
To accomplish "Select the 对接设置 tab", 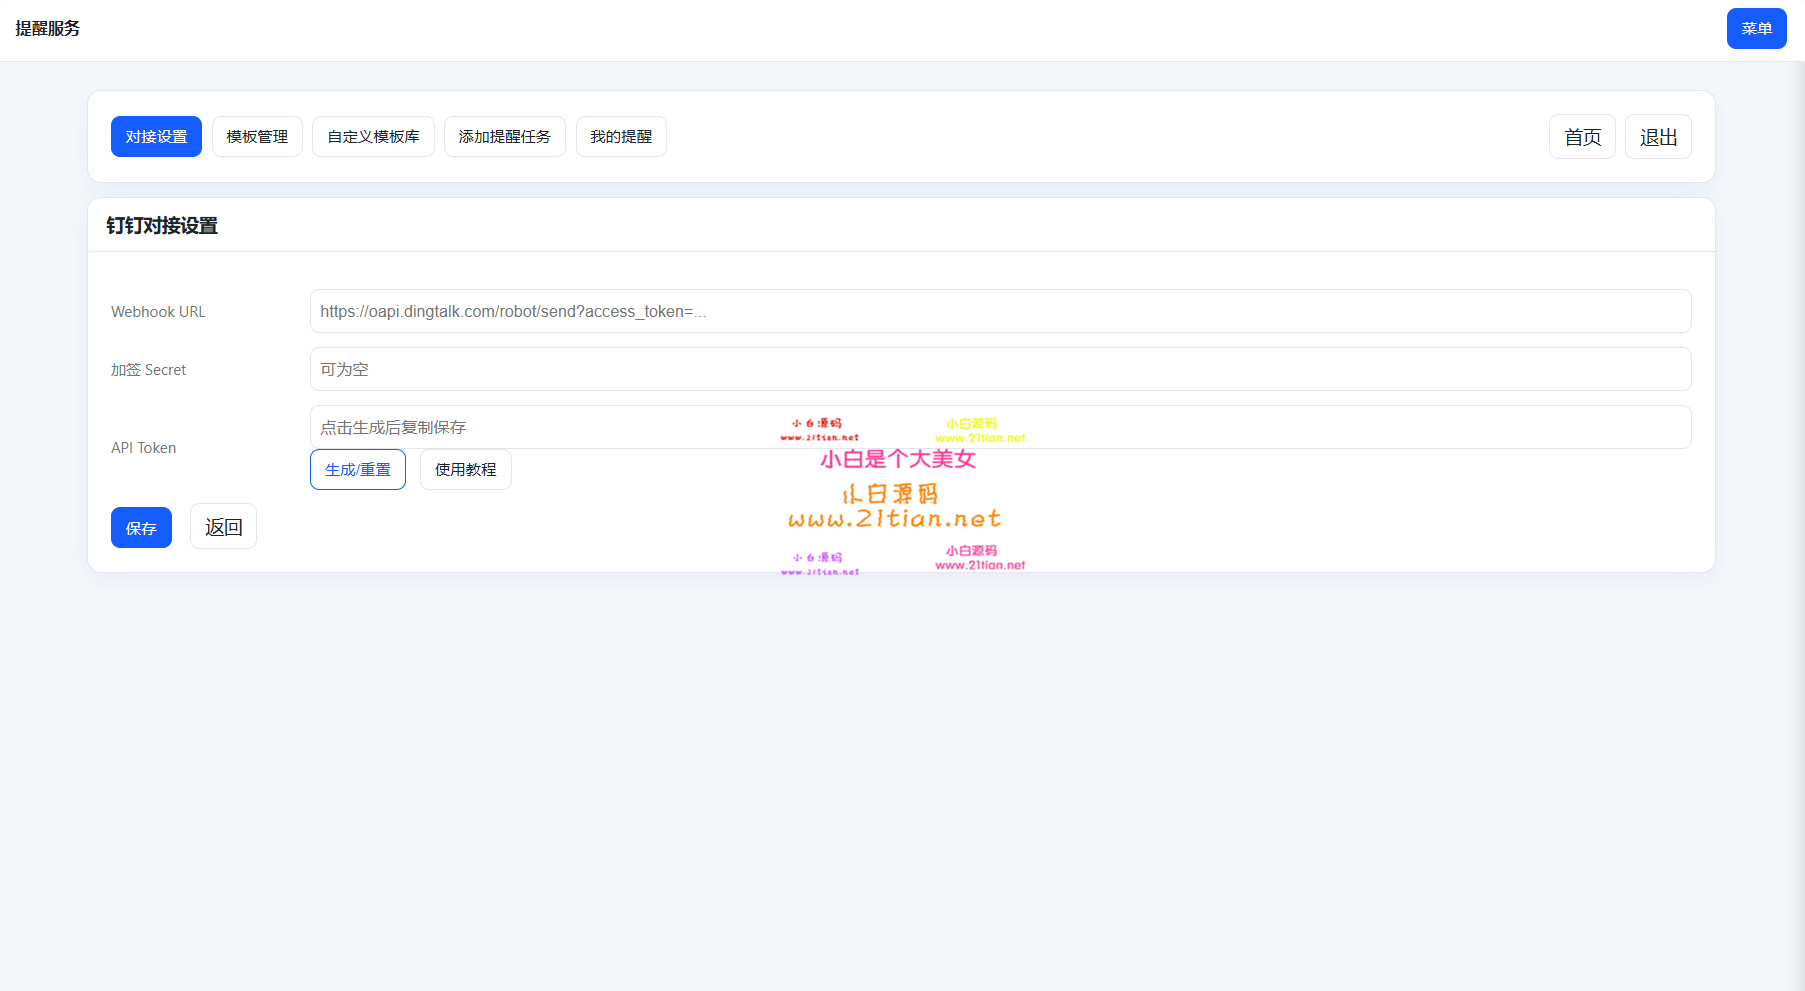I will pyautogui.click(x=156, y=137).
